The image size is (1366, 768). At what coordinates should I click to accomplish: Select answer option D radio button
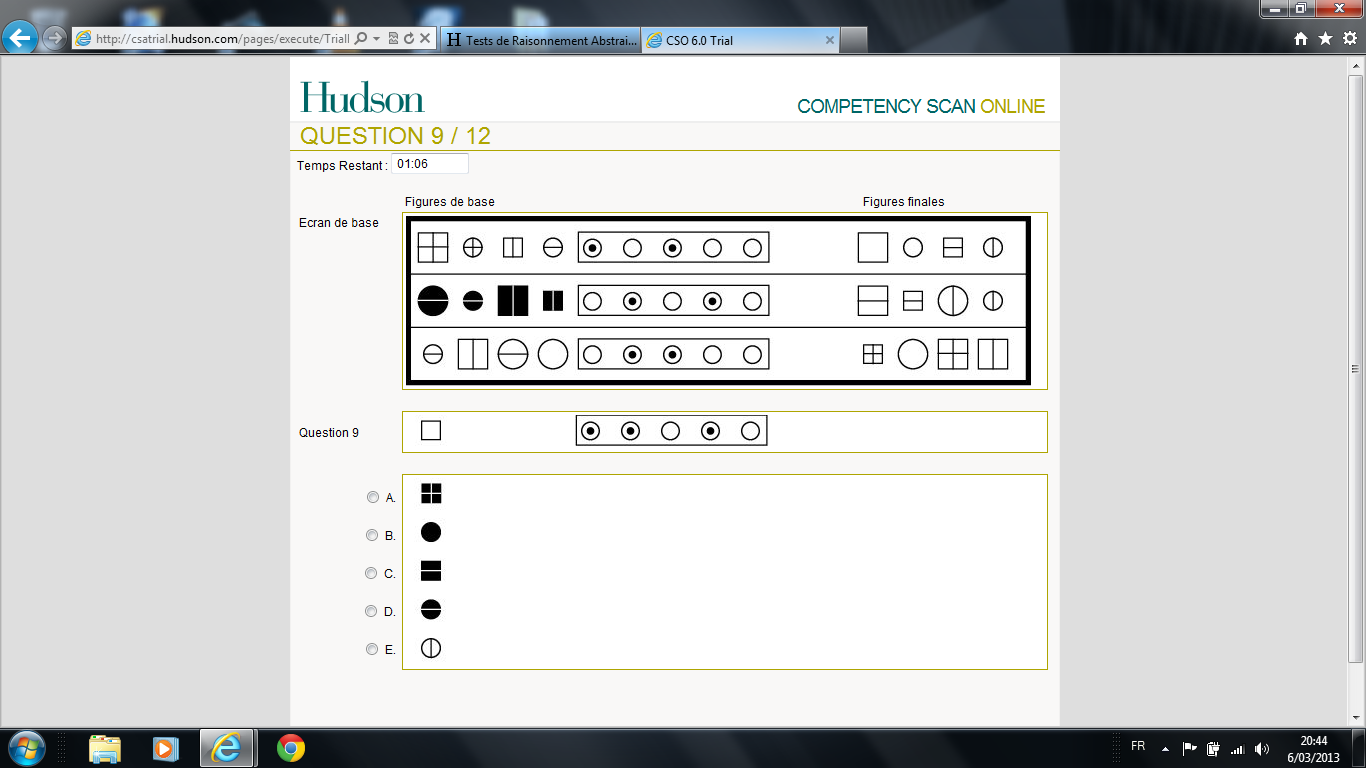[x=373, y=611]
